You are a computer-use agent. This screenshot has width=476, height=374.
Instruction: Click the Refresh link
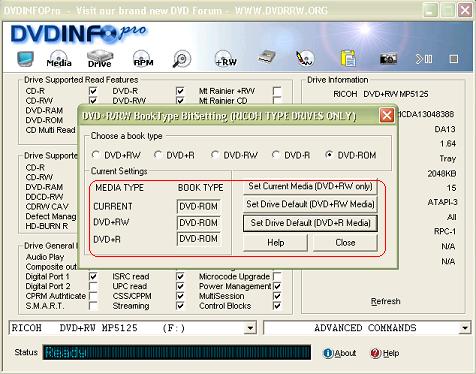pyautogui.click(x=385, y=301)
